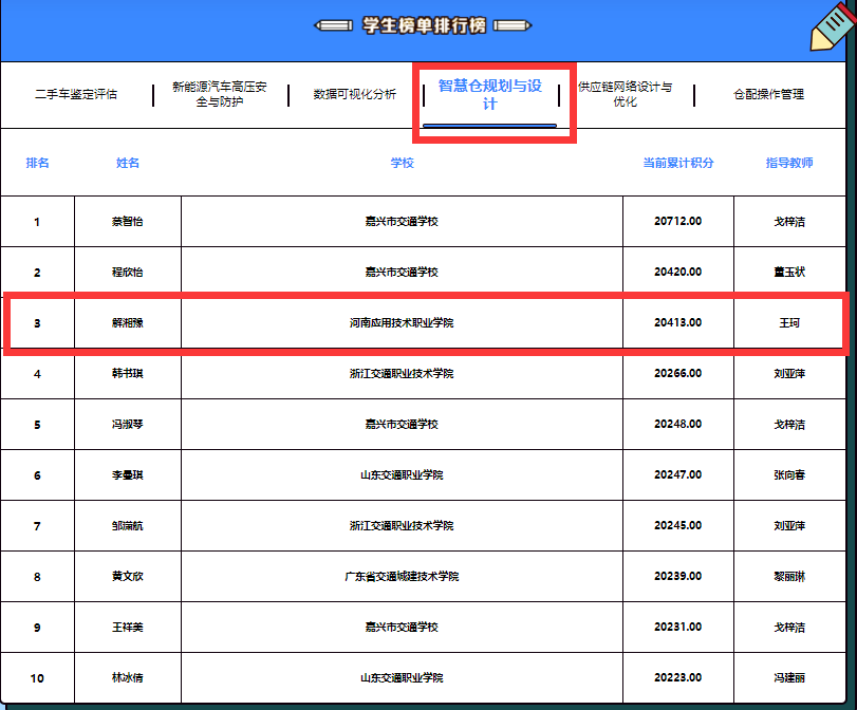Switch to the 仓配操作管理 tab

pos(768,95)
